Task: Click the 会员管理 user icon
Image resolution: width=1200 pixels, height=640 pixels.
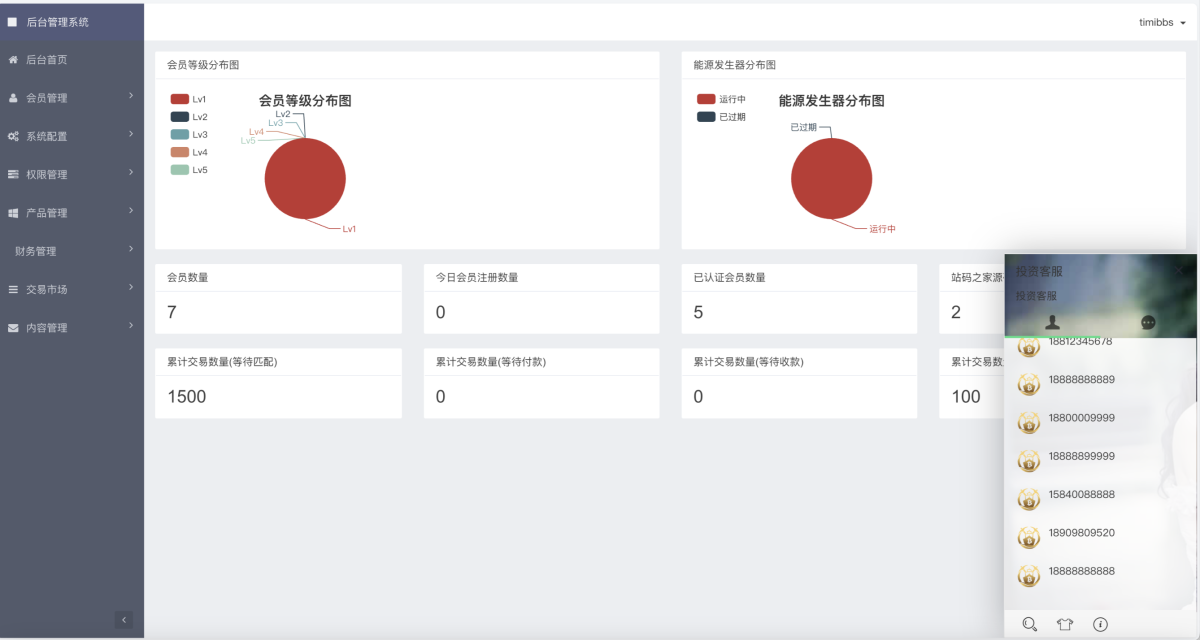Action: coord(13,98)
